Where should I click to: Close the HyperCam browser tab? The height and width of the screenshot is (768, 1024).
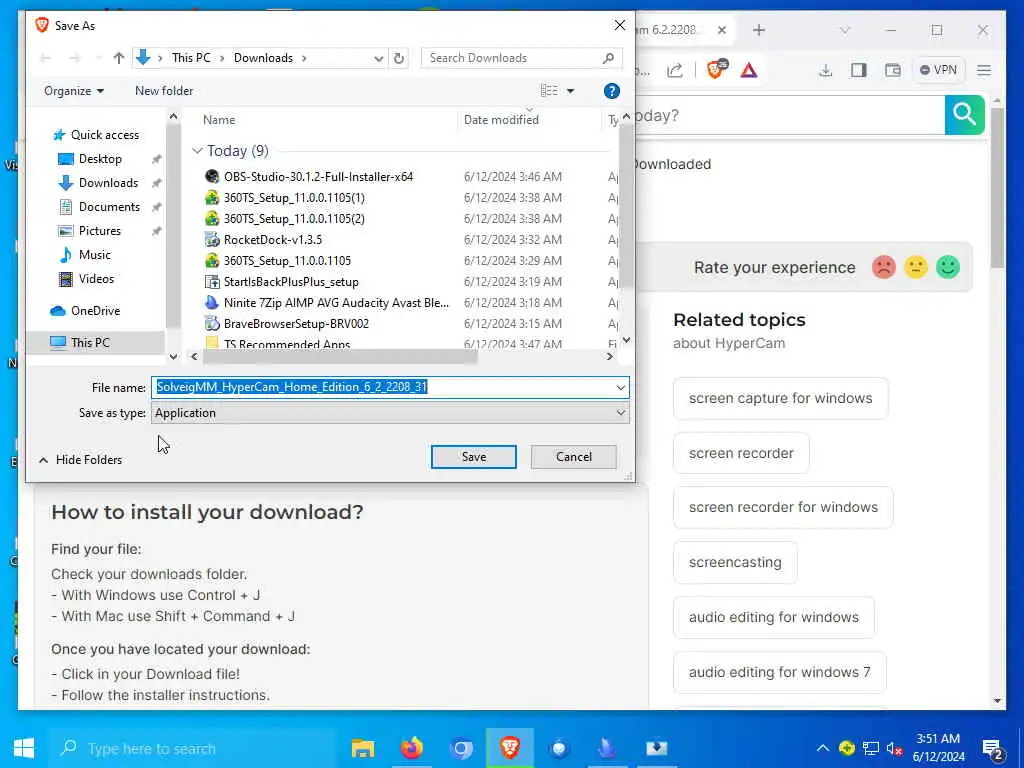pyautogui.click(x=722, y=30)
